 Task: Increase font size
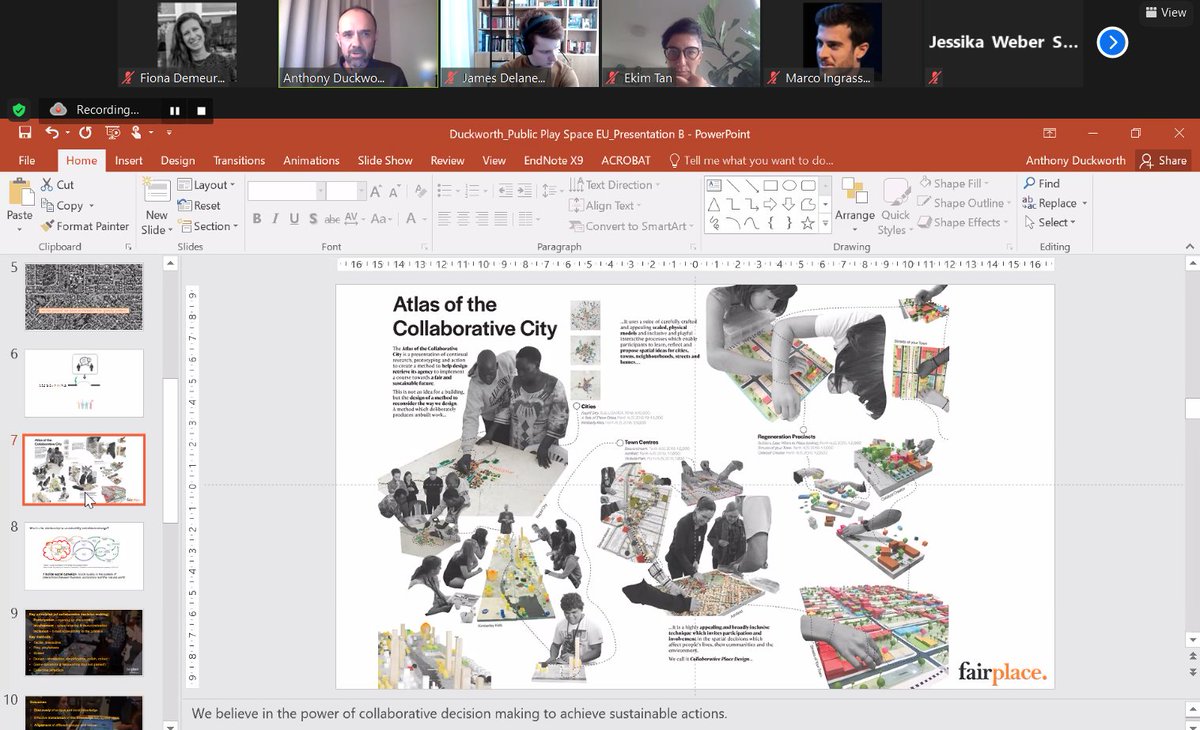click(374, 190)
